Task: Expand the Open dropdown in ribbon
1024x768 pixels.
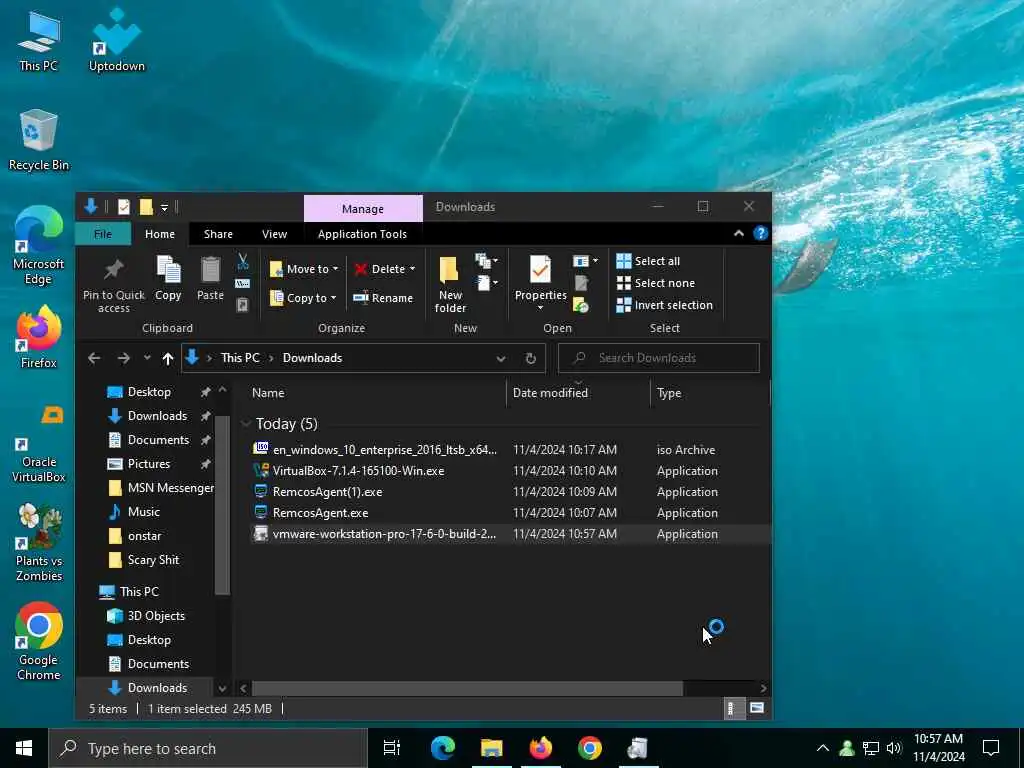Action: pyautogui.click(x=584, y=261)
